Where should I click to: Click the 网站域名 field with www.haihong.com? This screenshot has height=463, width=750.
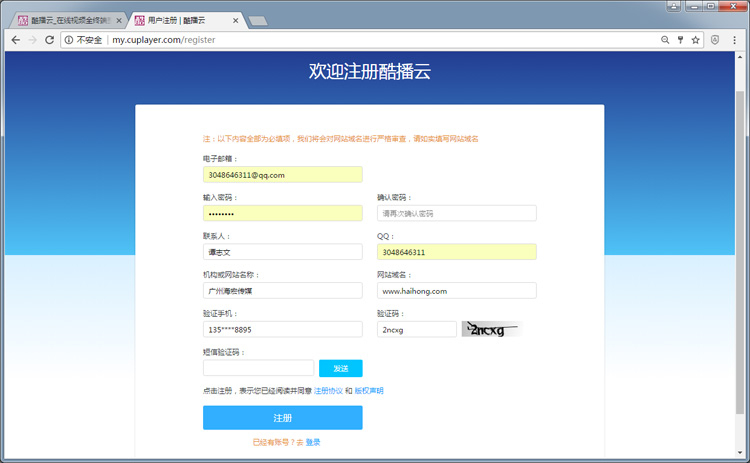click(x=456, y=291)
